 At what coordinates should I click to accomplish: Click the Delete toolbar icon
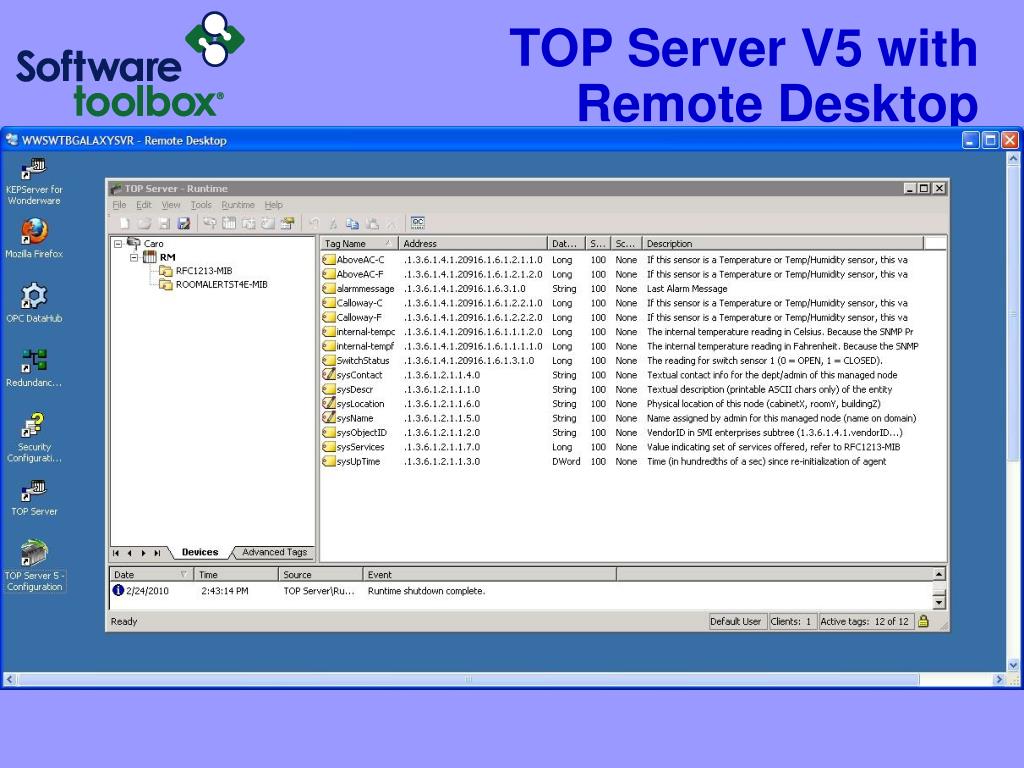[x=391, y=223]
